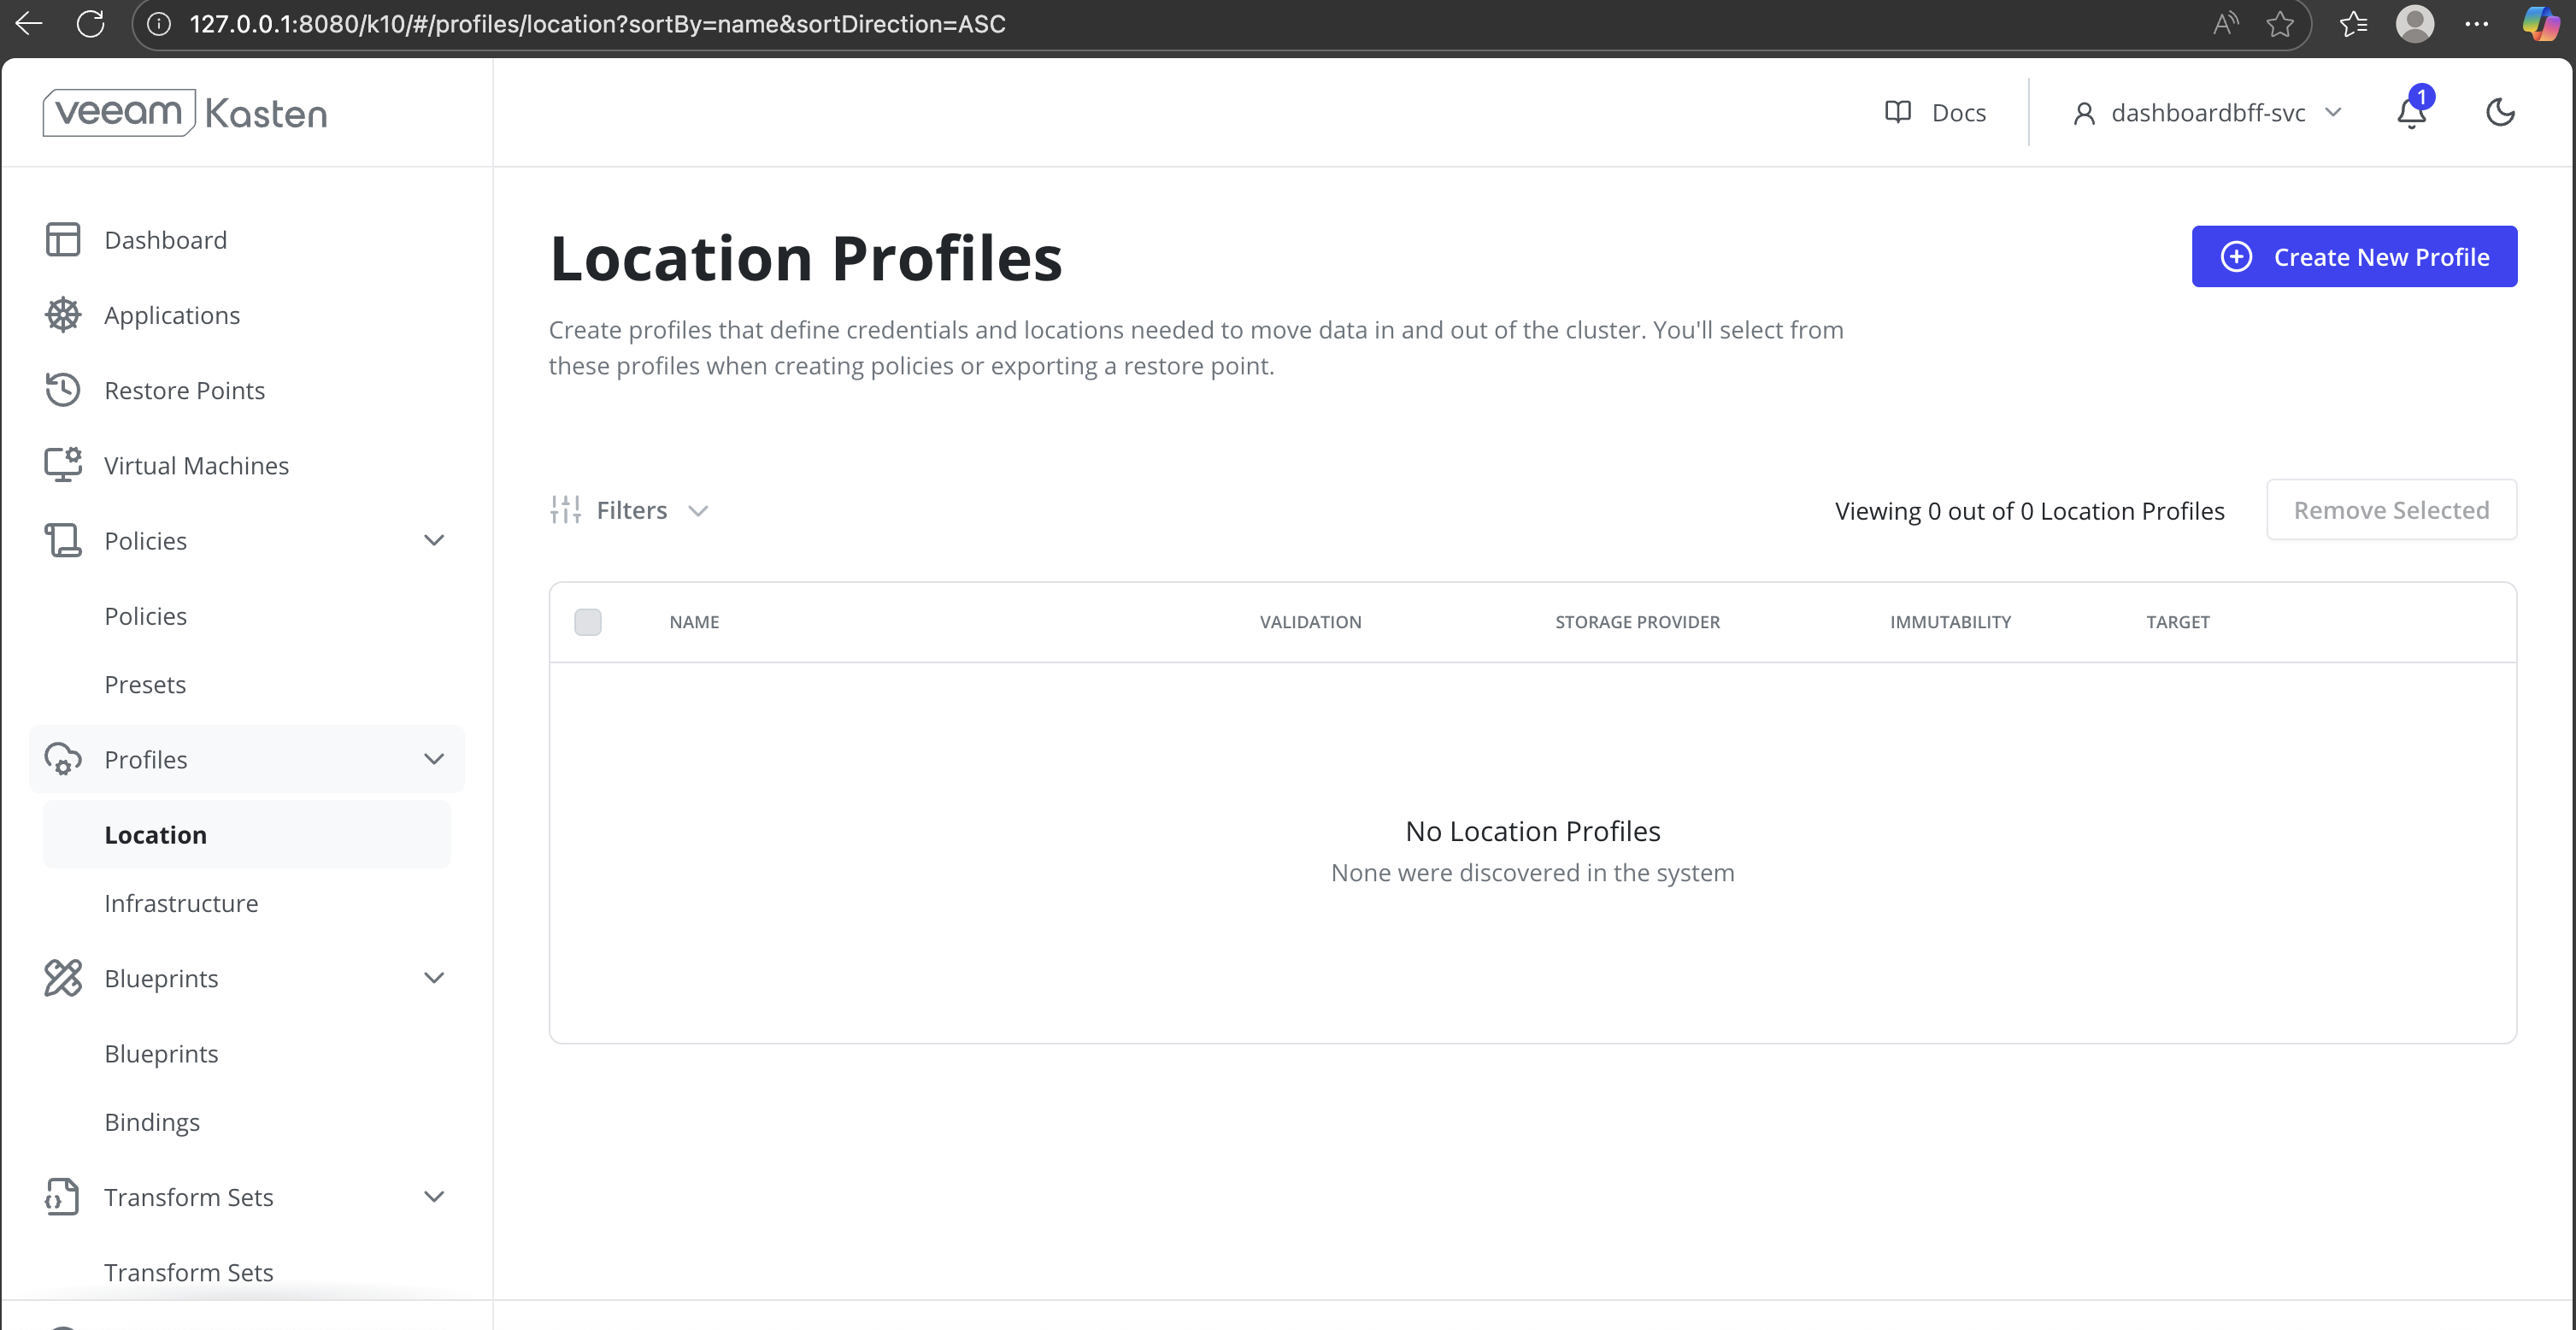The image size is (2576, 1330).
Task: Sort table by the NAME column header
Action: 694,622
